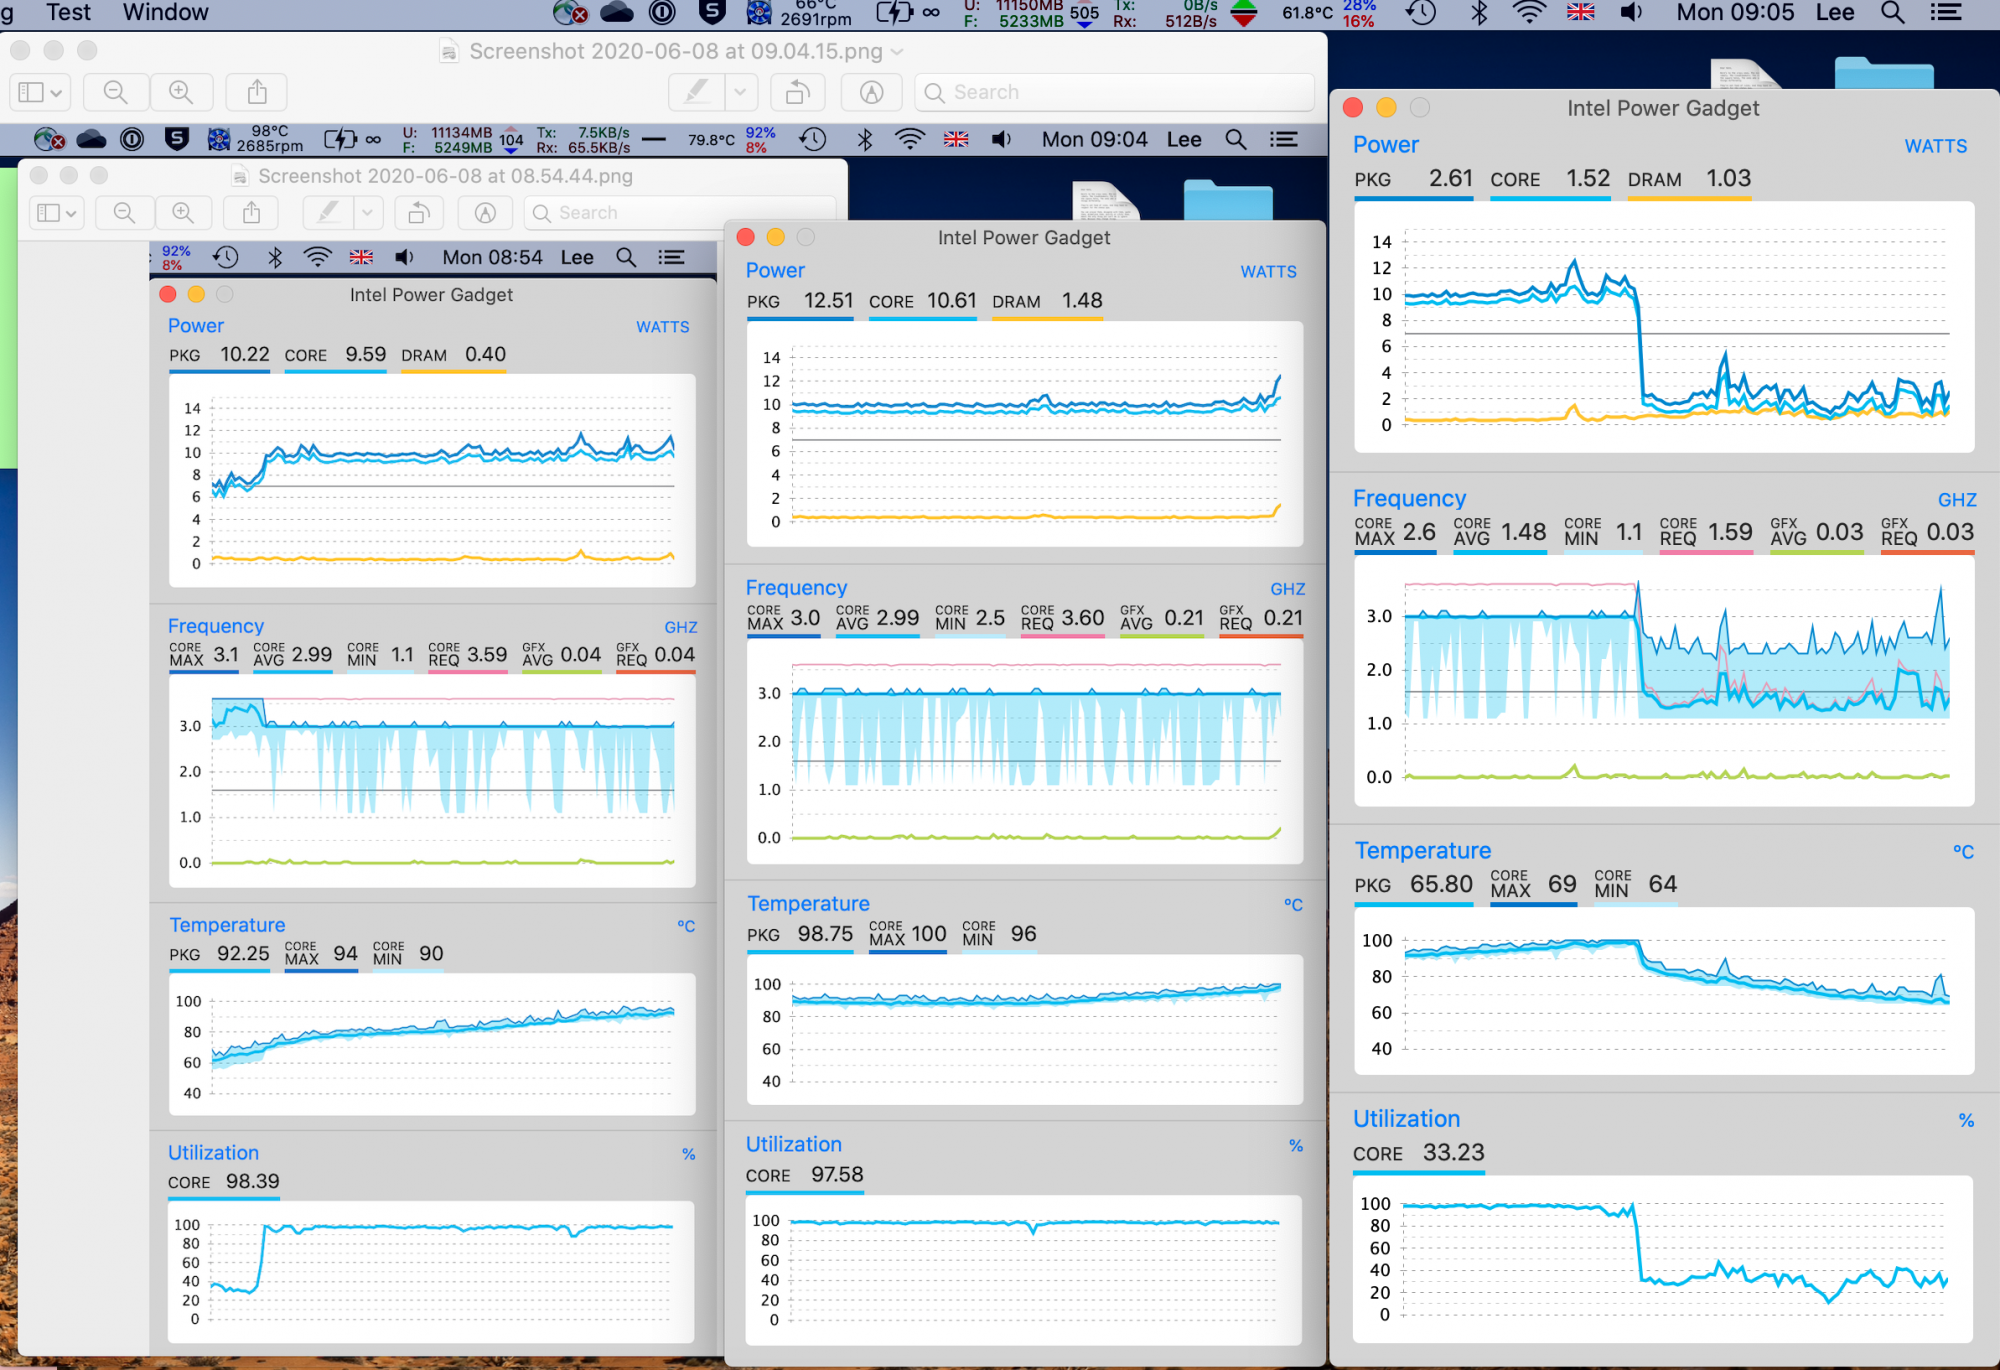Rotate the image using front Preview's rotate button
This screenshot has height=1370, width=2000.
click(798, 92)
